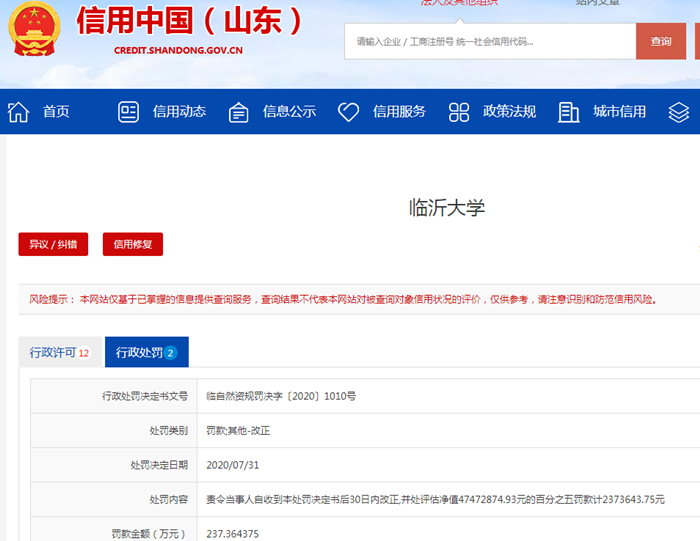
Task: Click the 临沂大学 heading
Action: (x=447, y=208)
